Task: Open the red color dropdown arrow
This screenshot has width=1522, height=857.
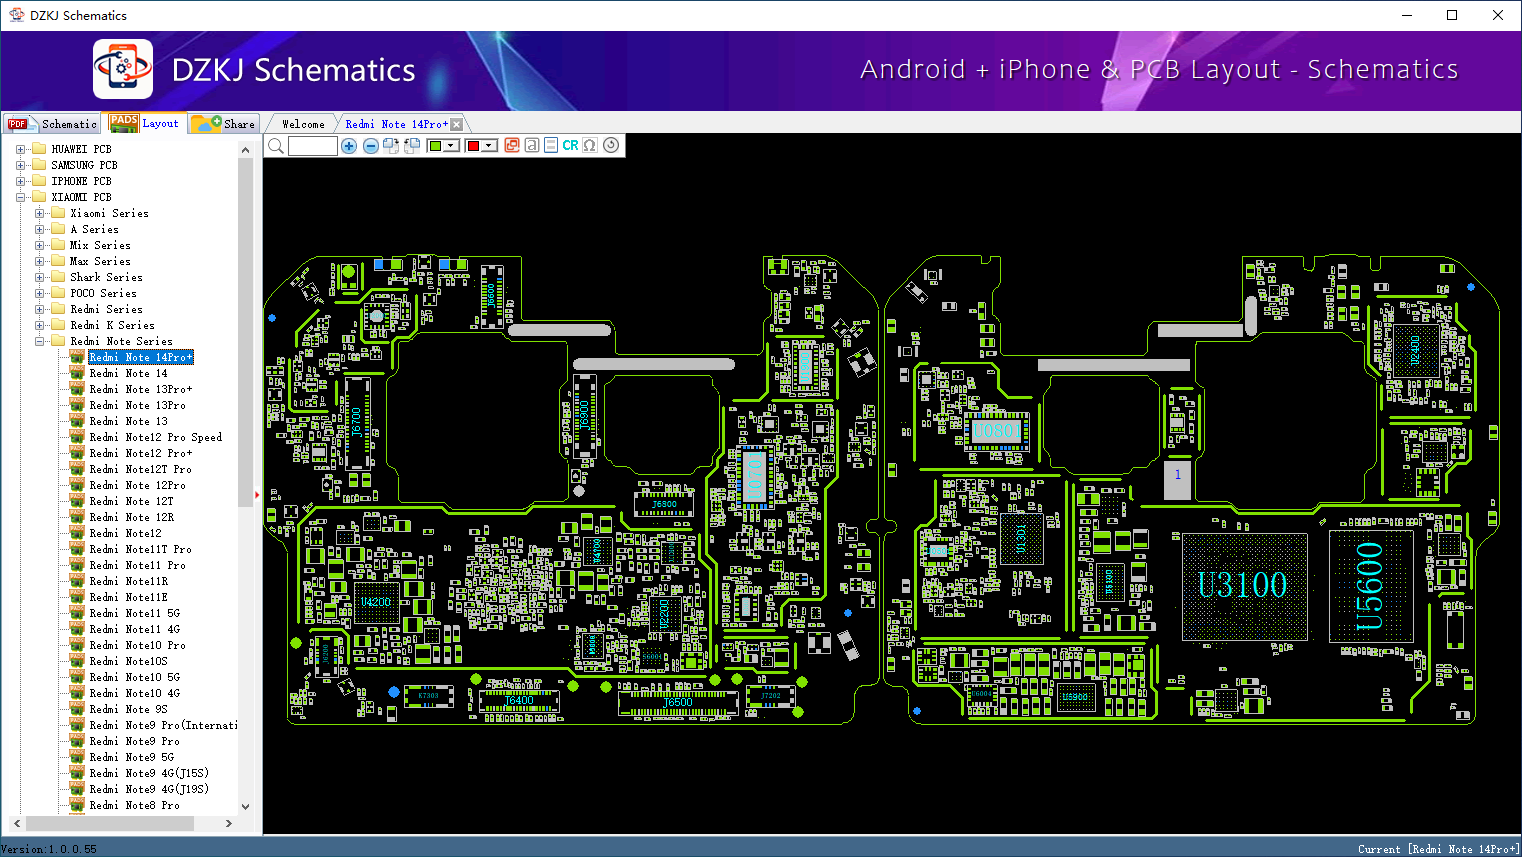Action: pyautogui.click(x=490, y=146)
